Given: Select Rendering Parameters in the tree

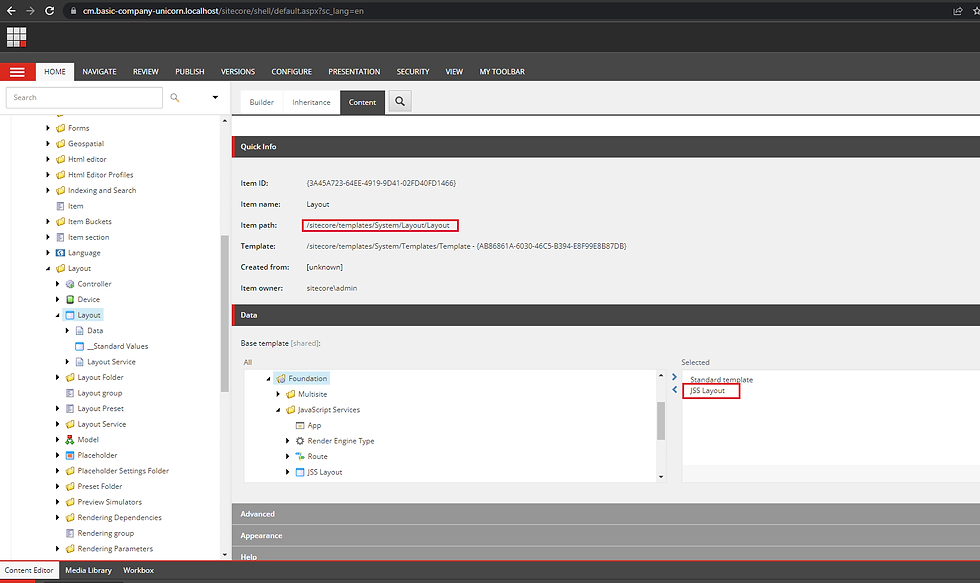Looking at the screenshot, I should click(x=115, y=549).
